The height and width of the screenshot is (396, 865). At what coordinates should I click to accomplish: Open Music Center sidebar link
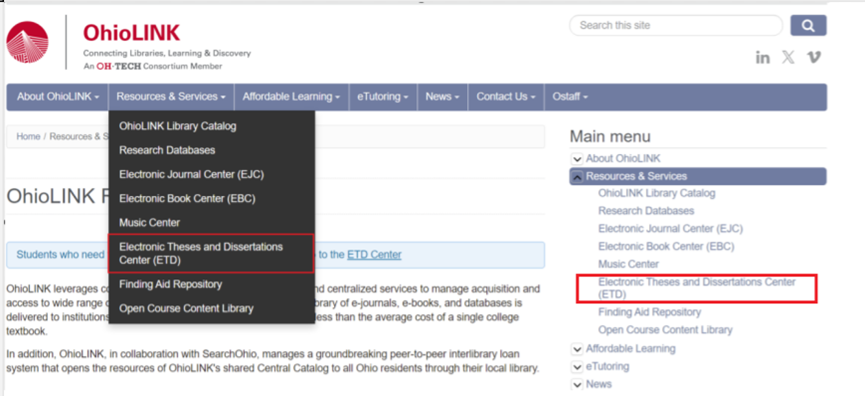[628, 264]
